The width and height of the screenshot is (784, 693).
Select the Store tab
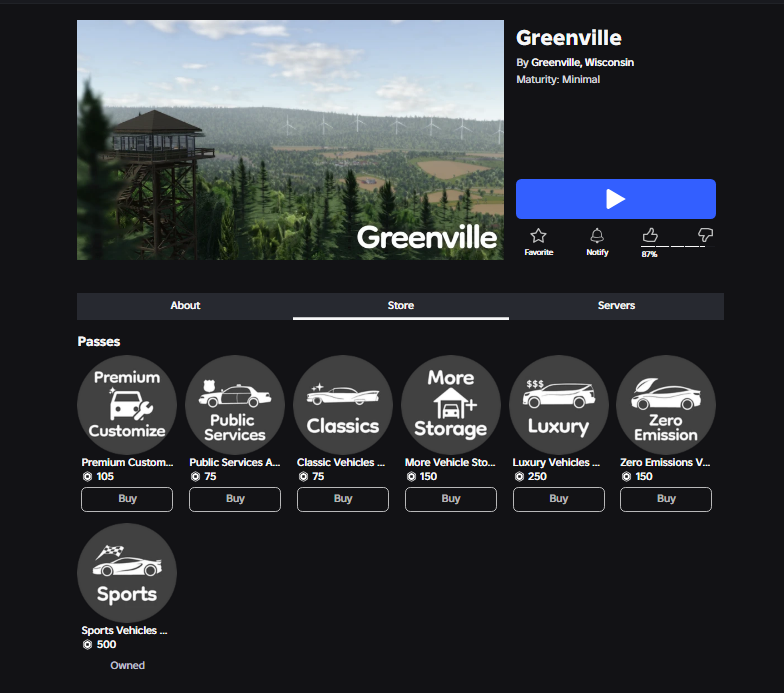click(400, 306)
